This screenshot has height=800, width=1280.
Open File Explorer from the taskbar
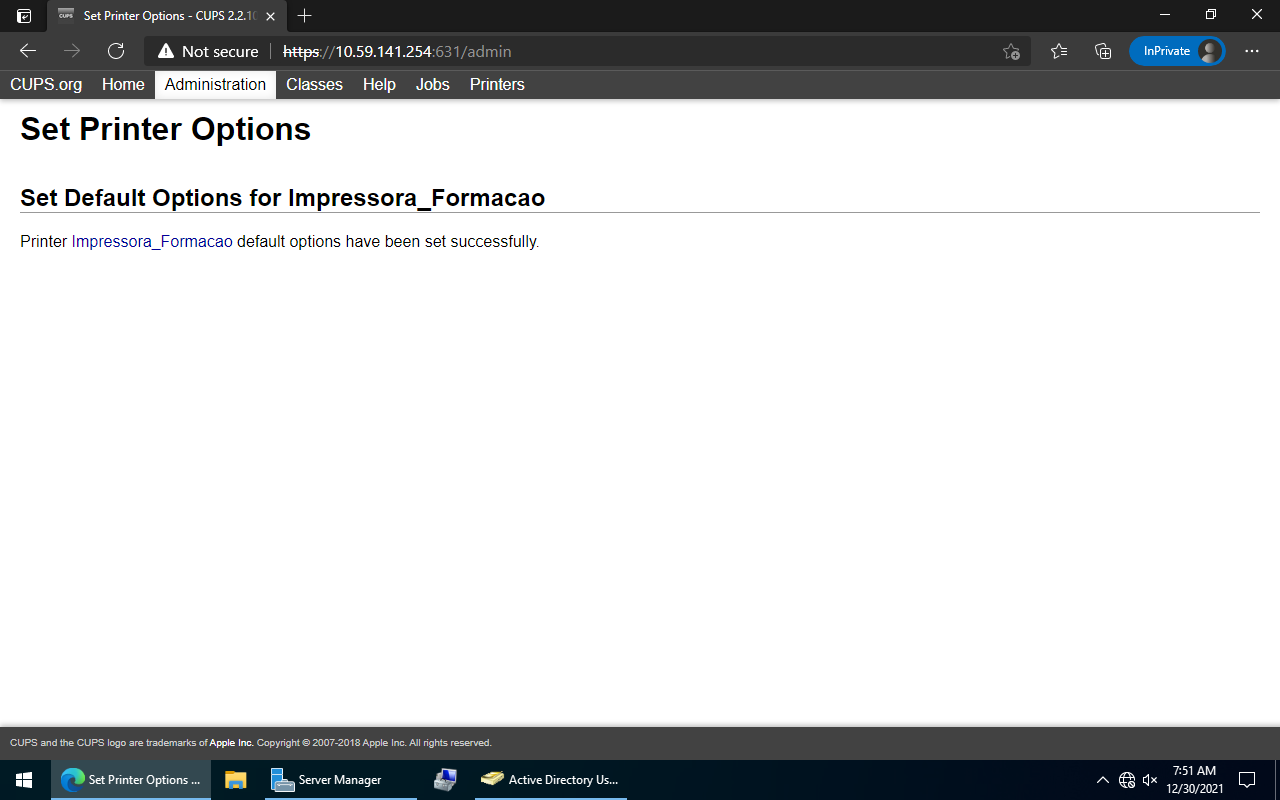click(236, 779)
